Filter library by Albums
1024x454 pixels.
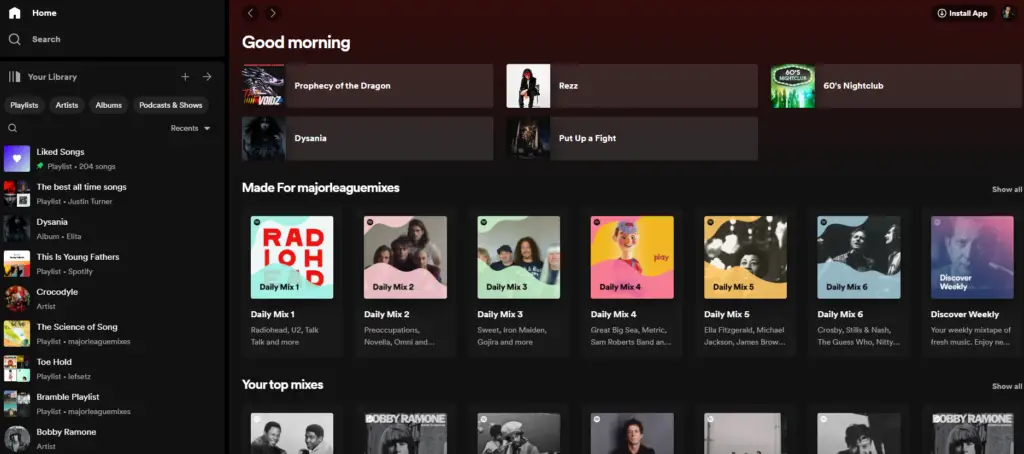pos(108,105)
